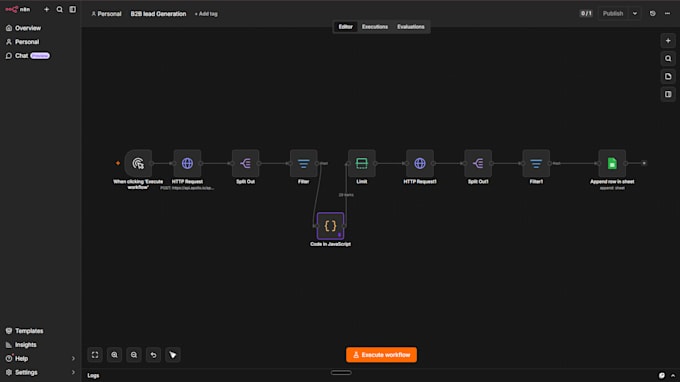Open the Publish dropdown arrow
The width and height of the screenshot is (680, 382).
[x=634, y=13]
